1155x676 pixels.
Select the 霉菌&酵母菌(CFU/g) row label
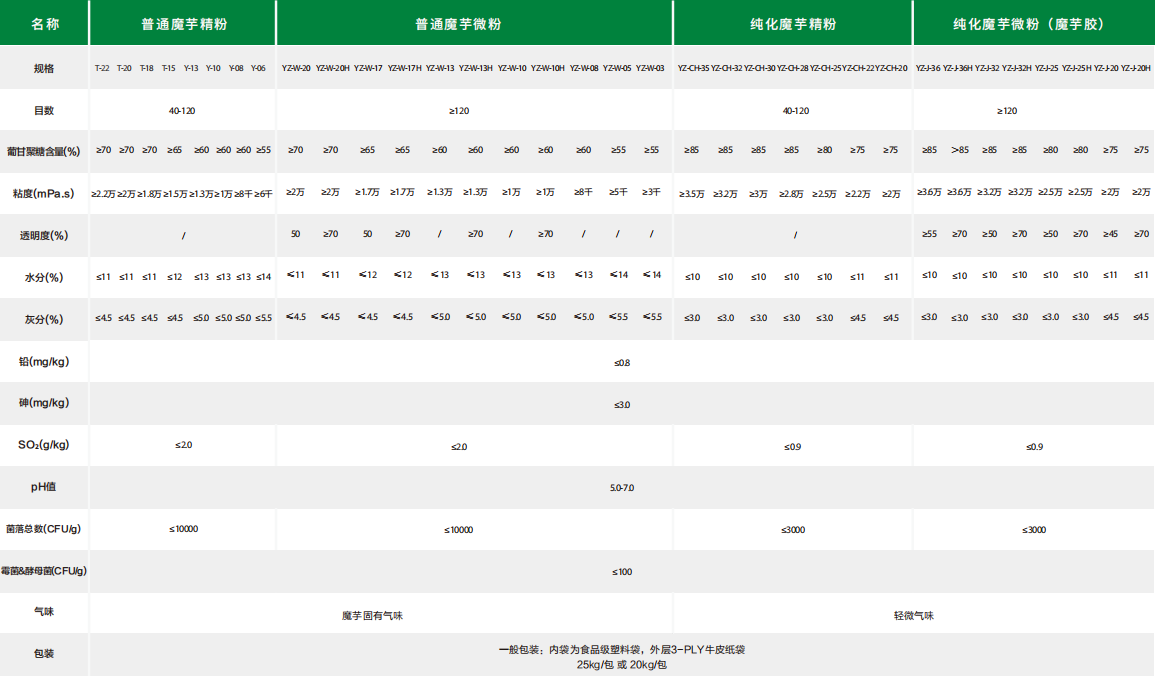(x=43, y=571)
